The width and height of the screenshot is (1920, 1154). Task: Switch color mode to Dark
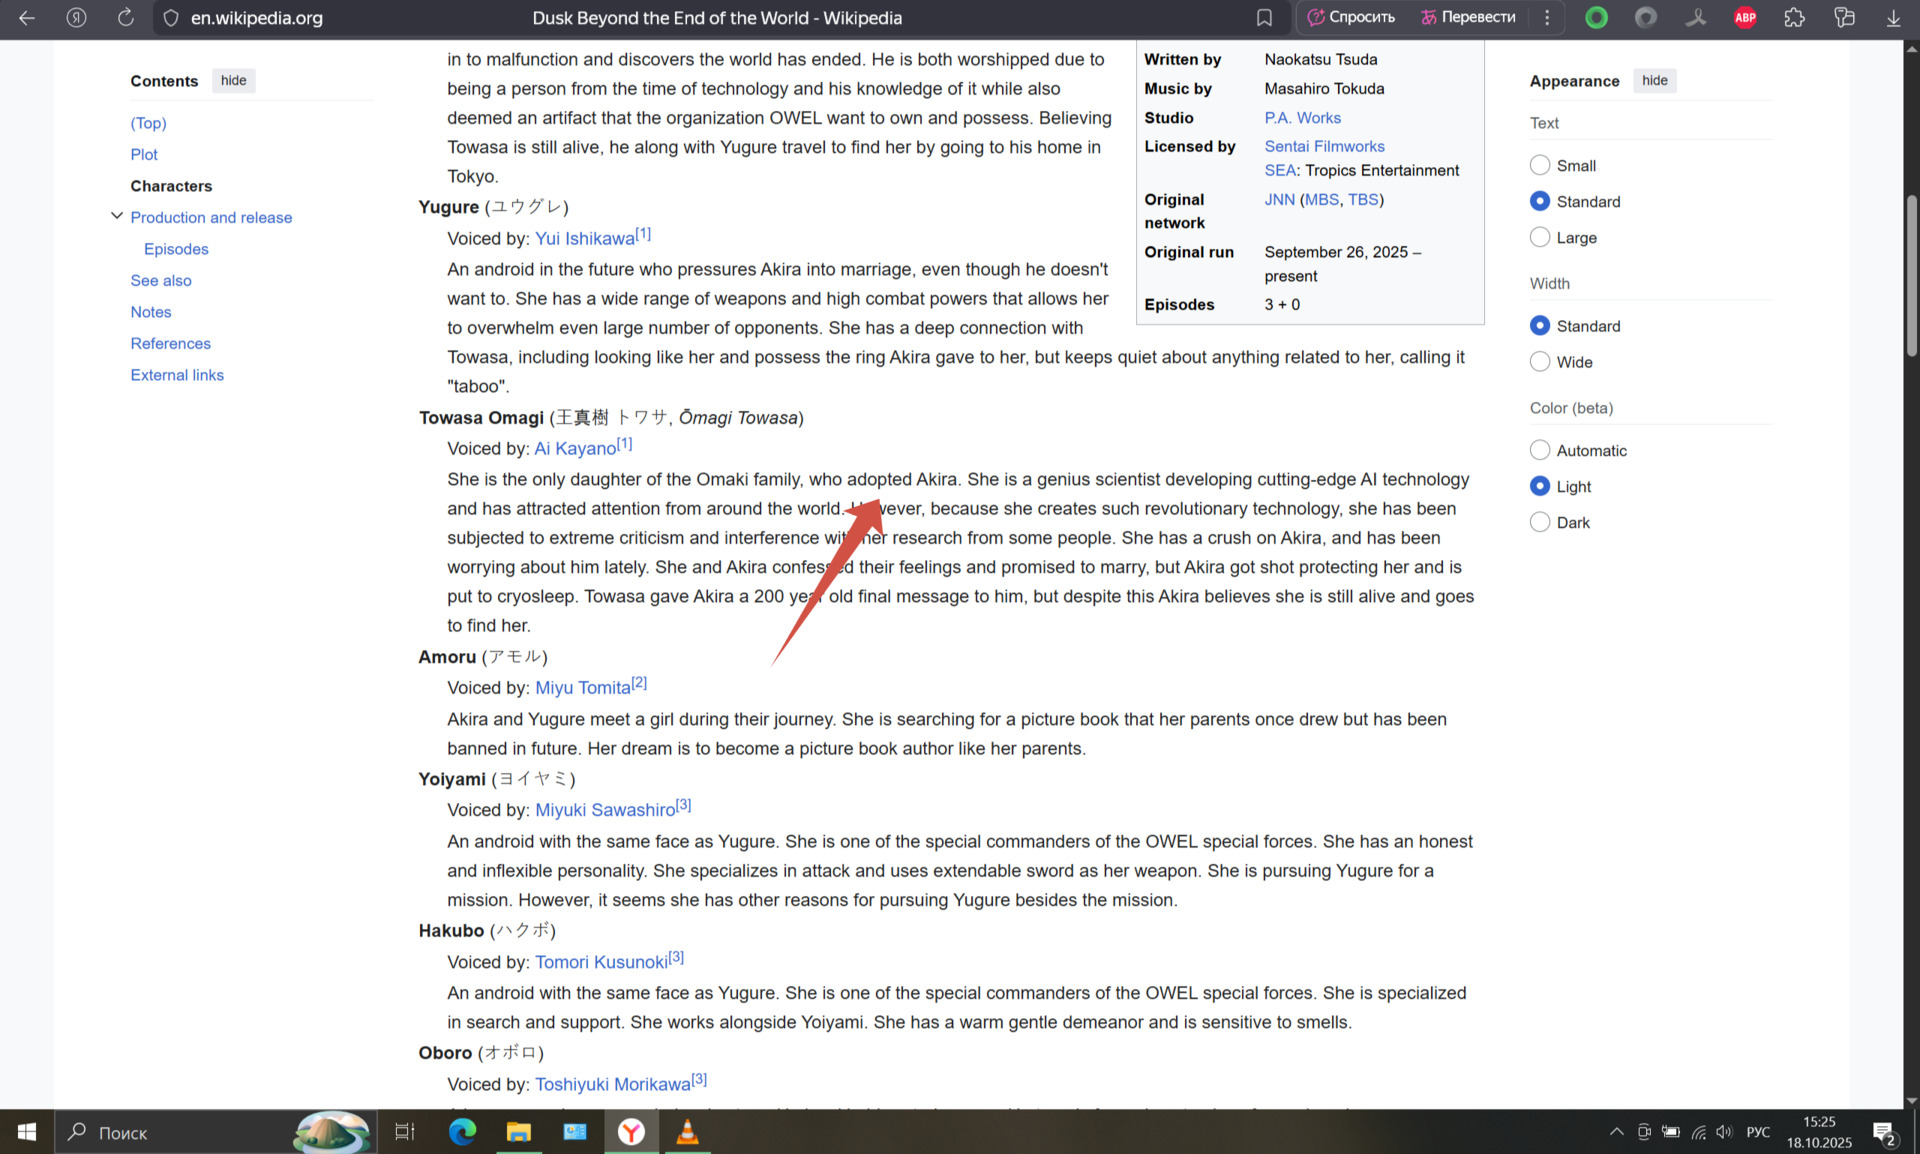pos(1540,522)
